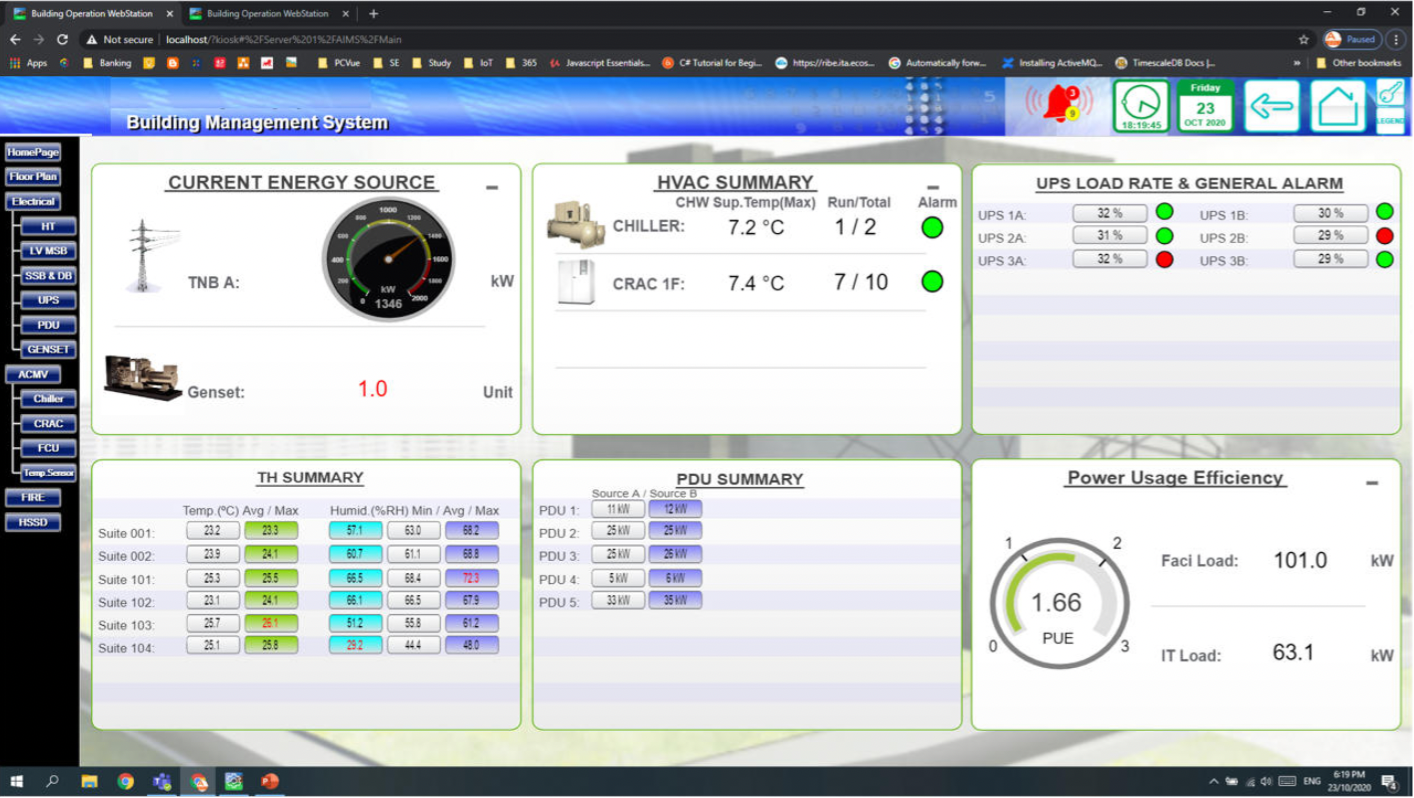Click the address bar URL
Image resolution: width=1414 pixels, height=798 pixels.
(283, 39)
